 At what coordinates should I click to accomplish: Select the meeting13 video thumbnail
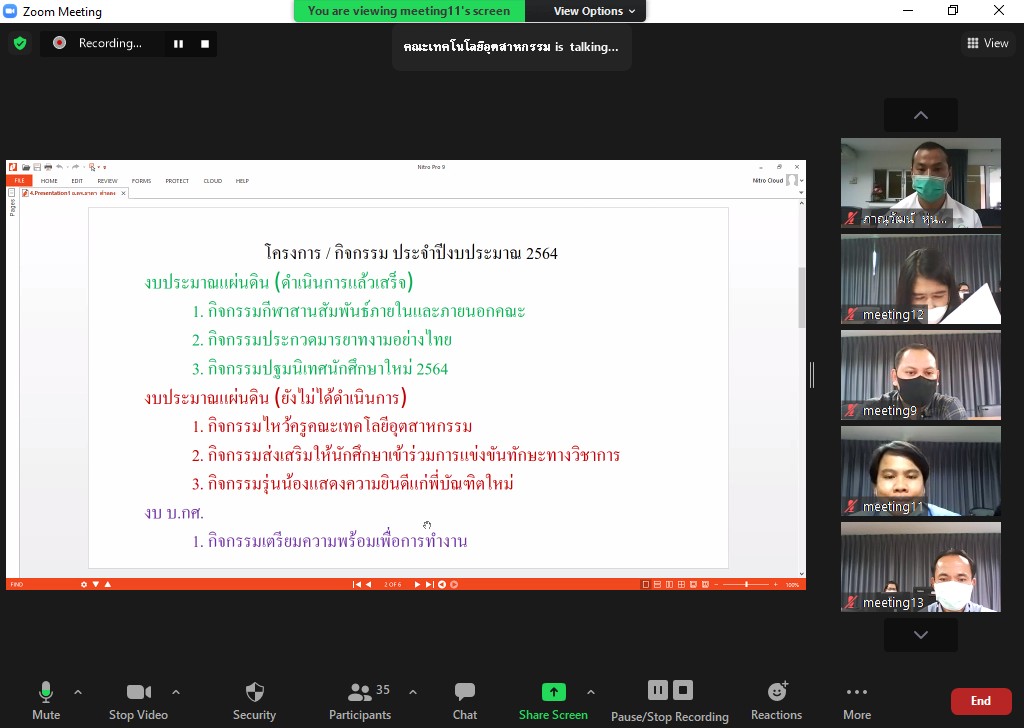(921, 567)
